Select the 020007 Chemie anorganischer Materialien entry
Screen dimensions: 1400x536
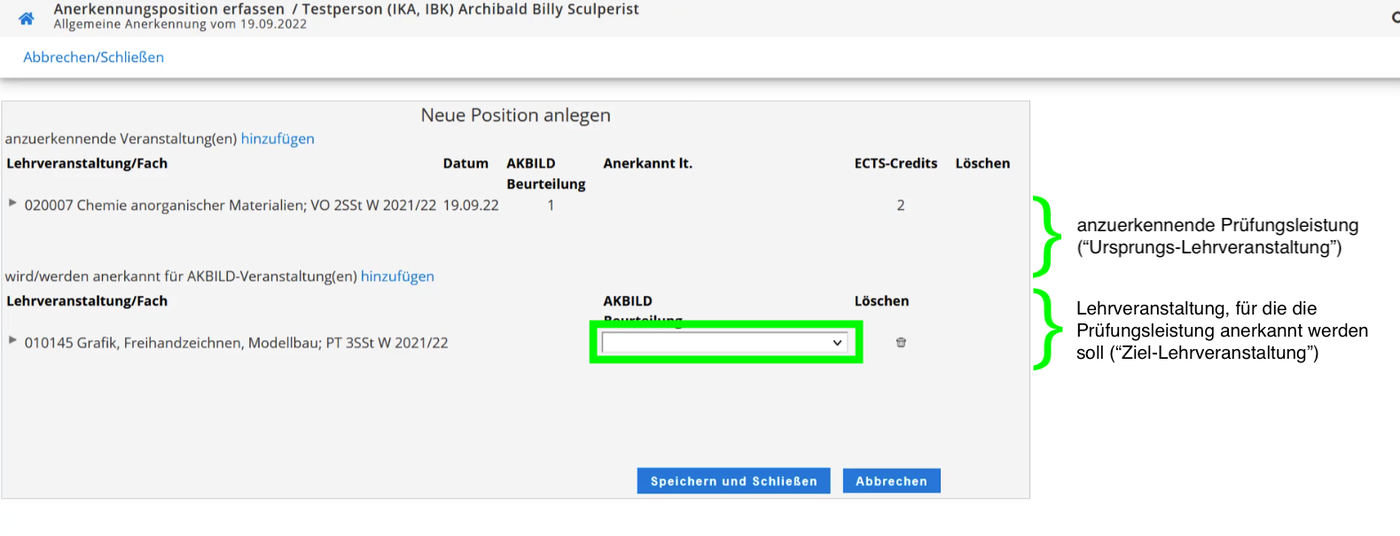(x=231, y=205)
